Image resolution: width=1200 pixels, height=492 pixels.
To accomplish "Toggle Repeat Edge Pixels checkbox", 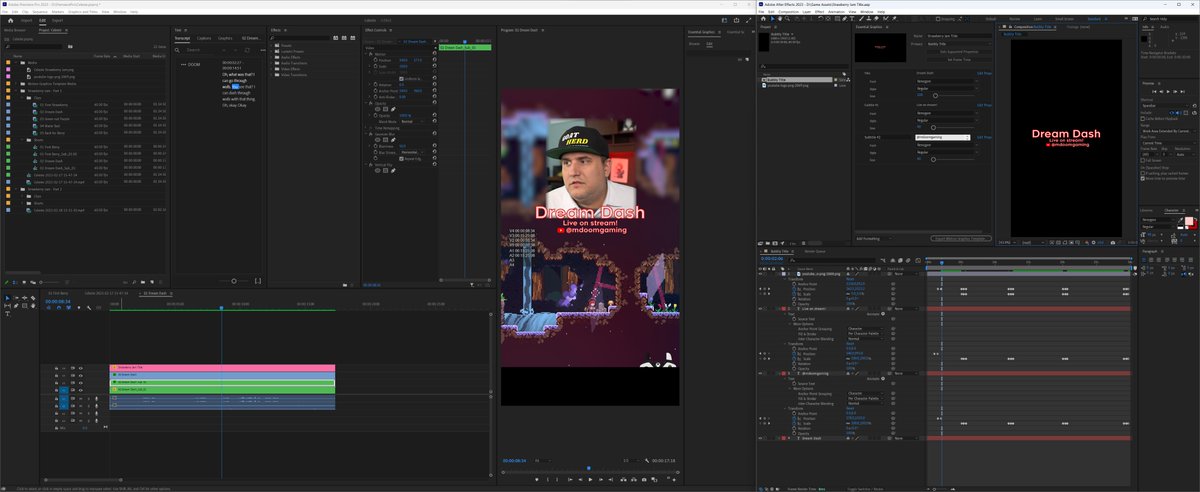I will (x=401, y=158).
